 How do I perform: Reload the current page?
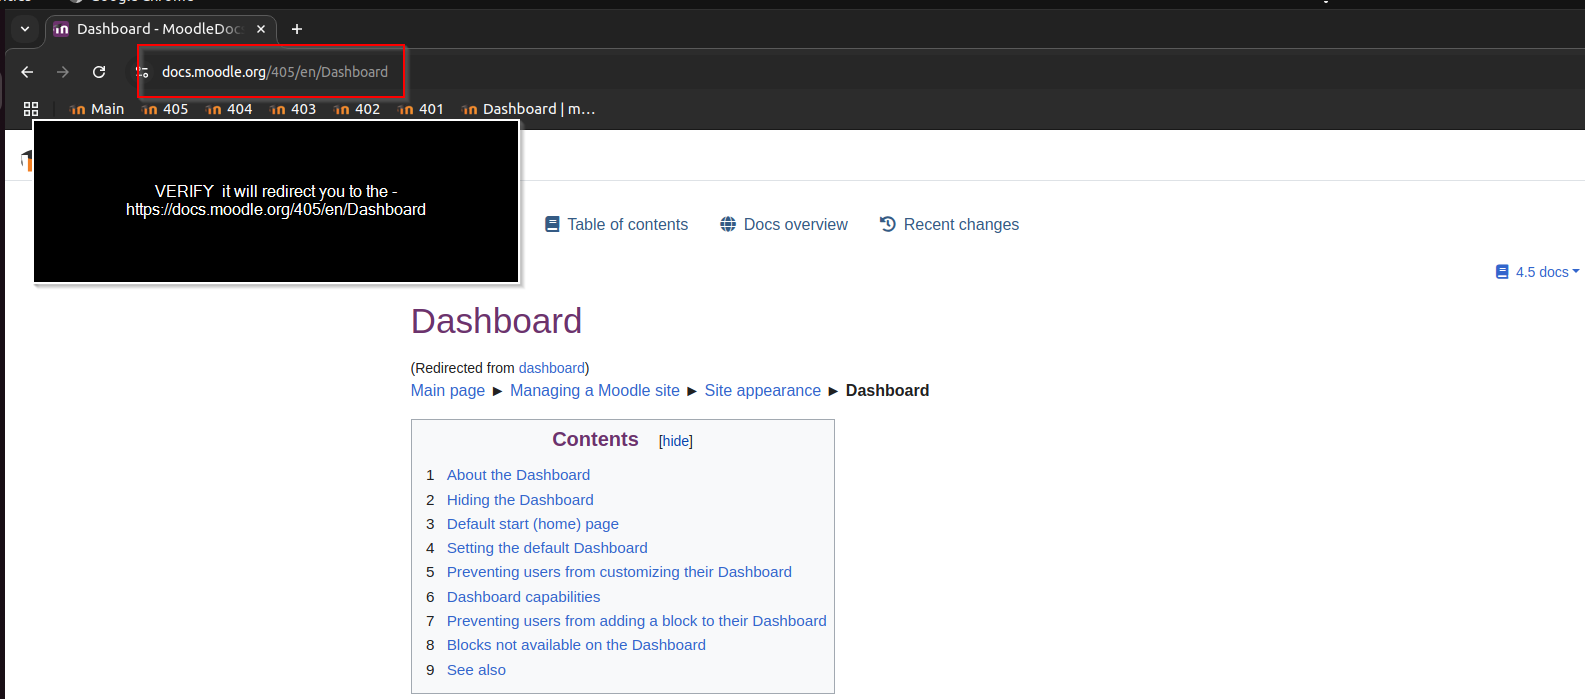pyautogui.click(x=99, y=72)
